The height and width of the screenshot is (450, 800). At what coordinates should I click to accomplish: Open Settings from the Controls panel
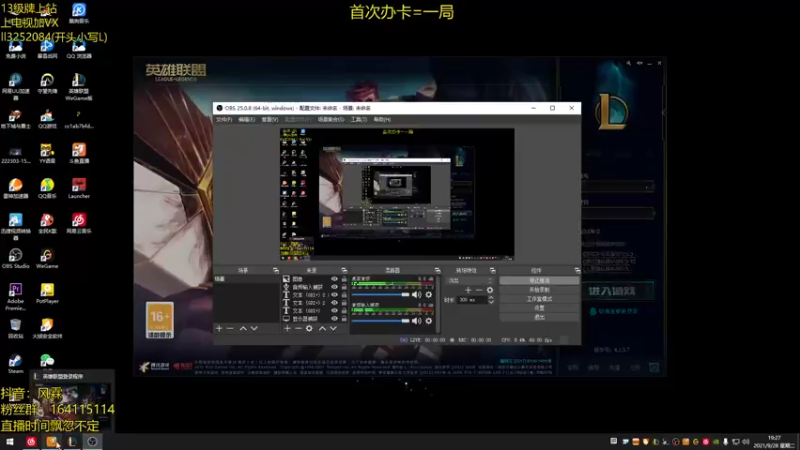[x=539, y=308]
